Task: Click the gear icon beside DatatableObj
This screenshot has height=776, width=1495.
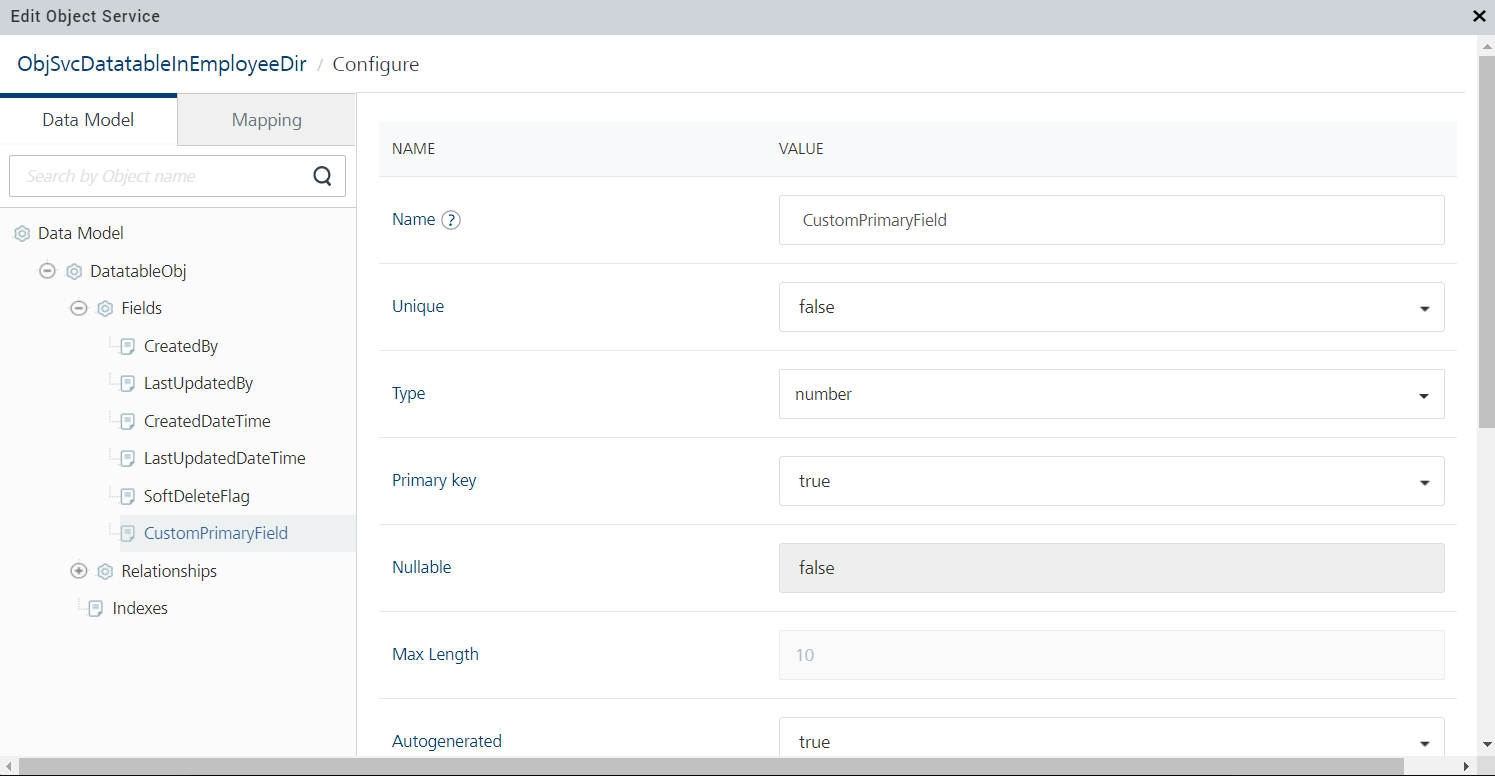Action: [x=74, y=272]
